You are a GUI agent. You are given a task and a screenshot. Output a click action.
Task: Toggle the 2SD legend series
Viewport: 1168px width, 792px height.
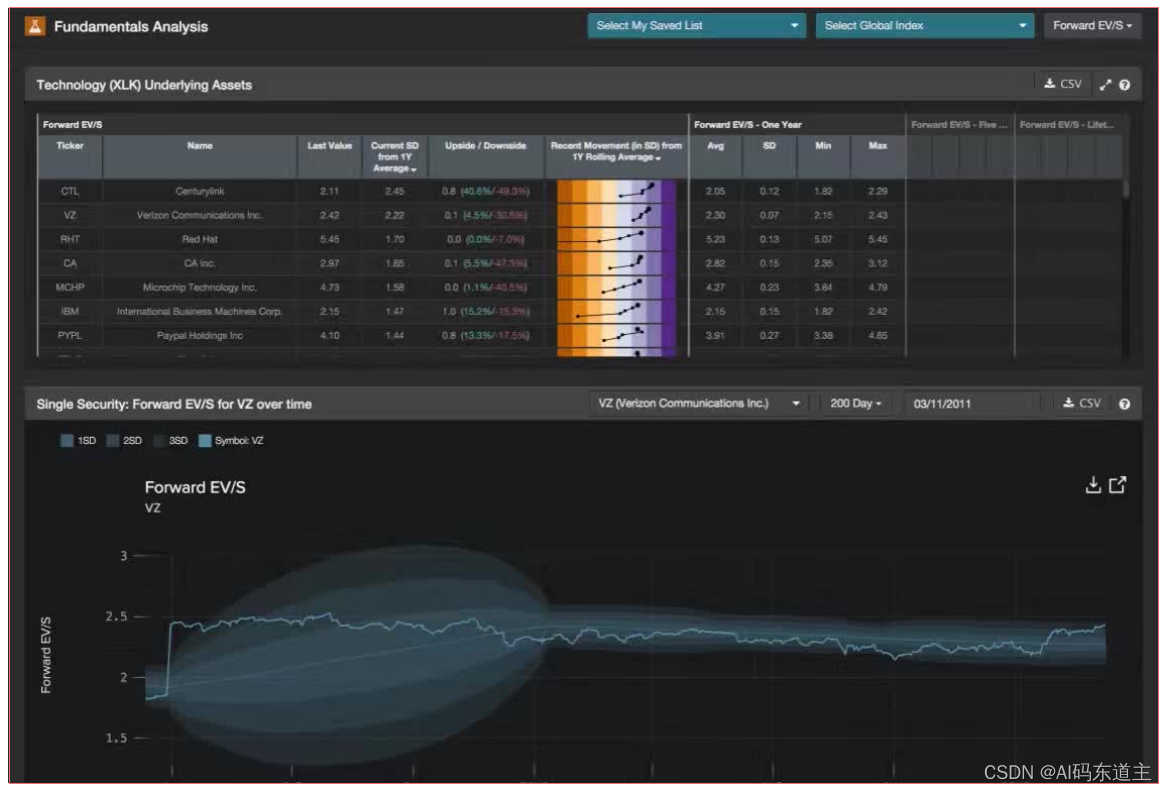[124, 440]
